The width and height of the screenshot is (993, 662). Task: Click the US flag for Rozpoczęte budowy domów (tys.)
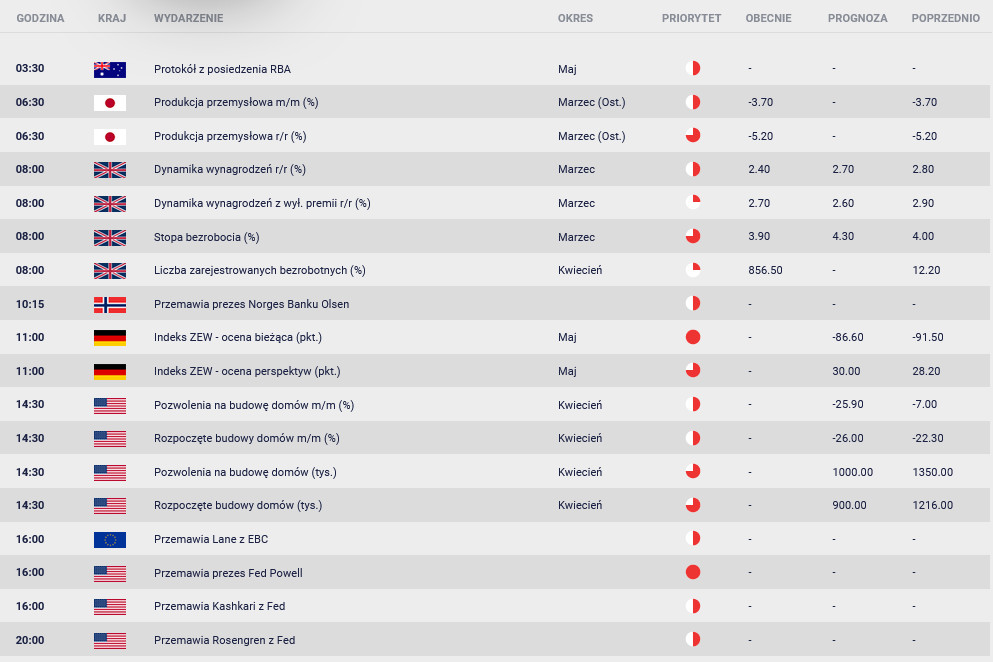110,506
